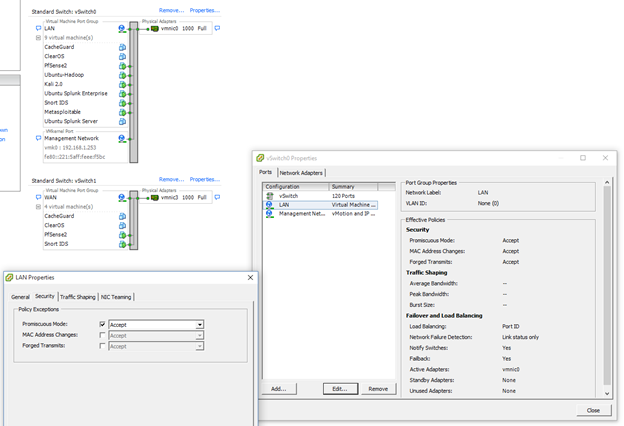Click the Effective Policies vertical scrollbar
The image size is (624, 426).
click(x=606, y=290)
